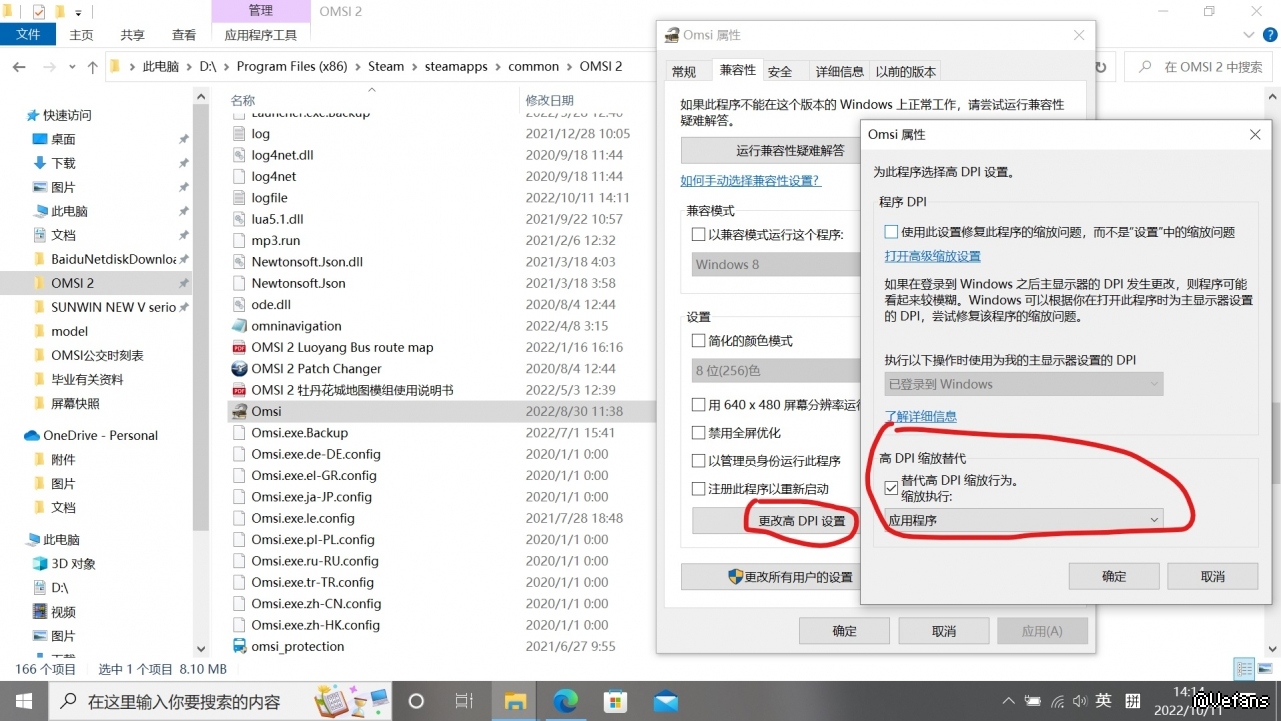Click the new folder icon in title bar
This screenshot has width=1281, height=721.
click(x=59, y=12)
